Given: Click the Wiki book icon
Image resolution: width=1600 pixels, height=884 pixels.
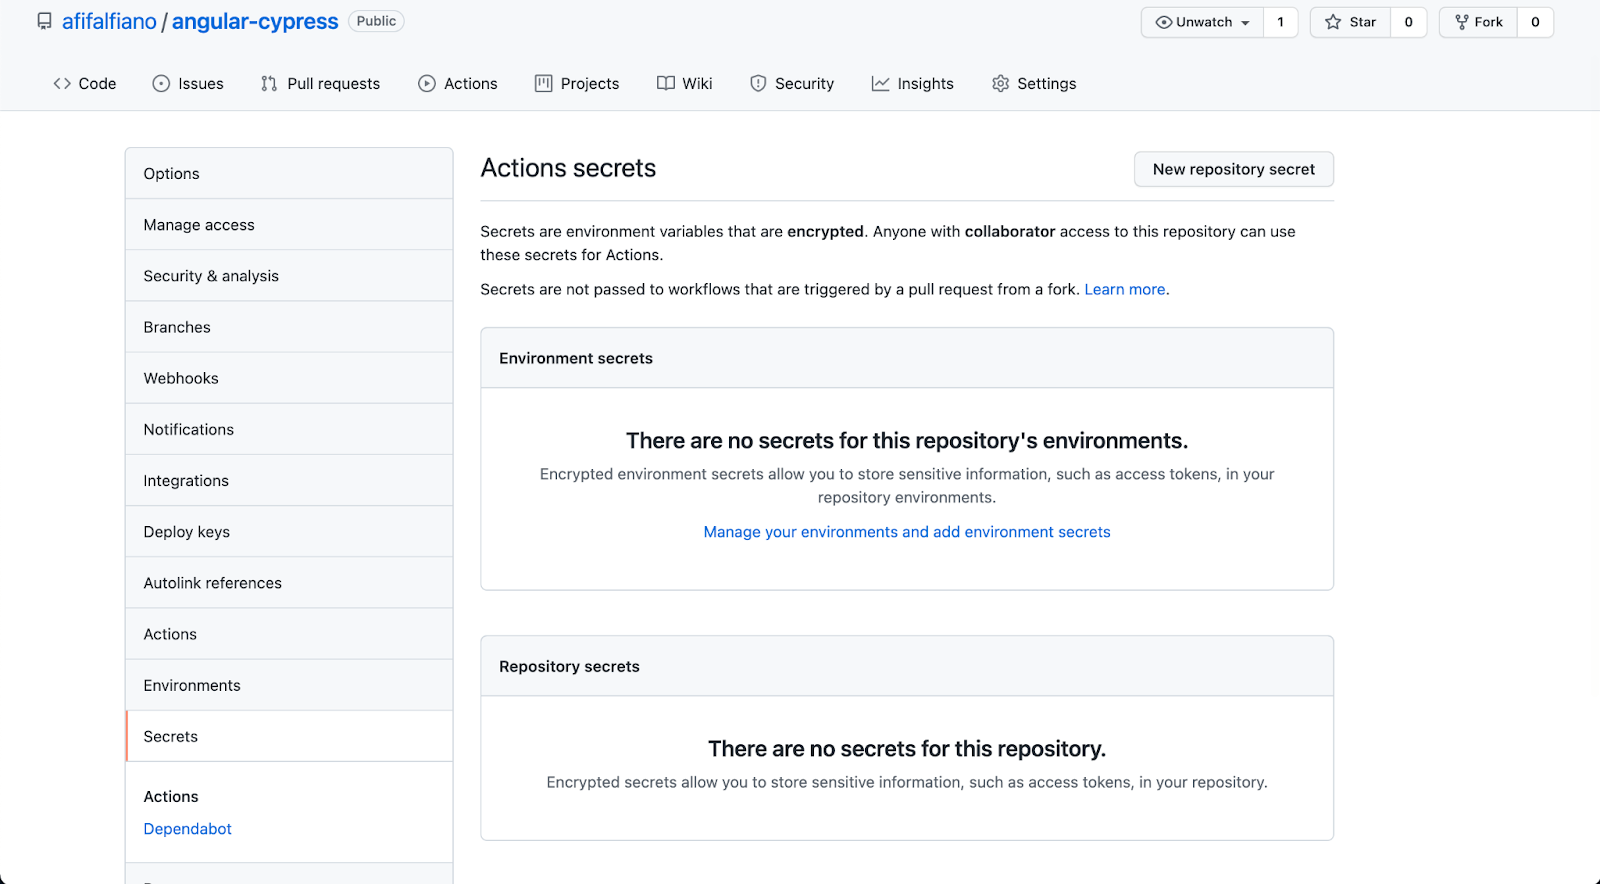Looking at the screenshot, I should 666,84.
